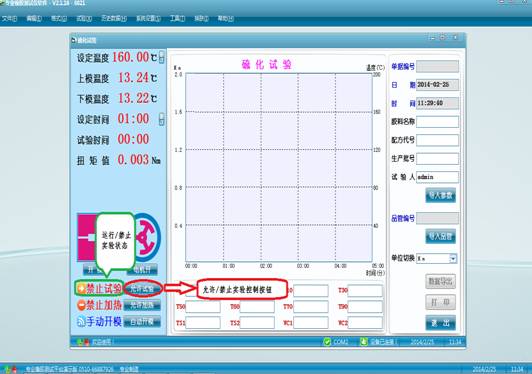The width and height of the screenshot is (532, 374).
Task: Open the 帮助 menu
Action: (226, 18)
